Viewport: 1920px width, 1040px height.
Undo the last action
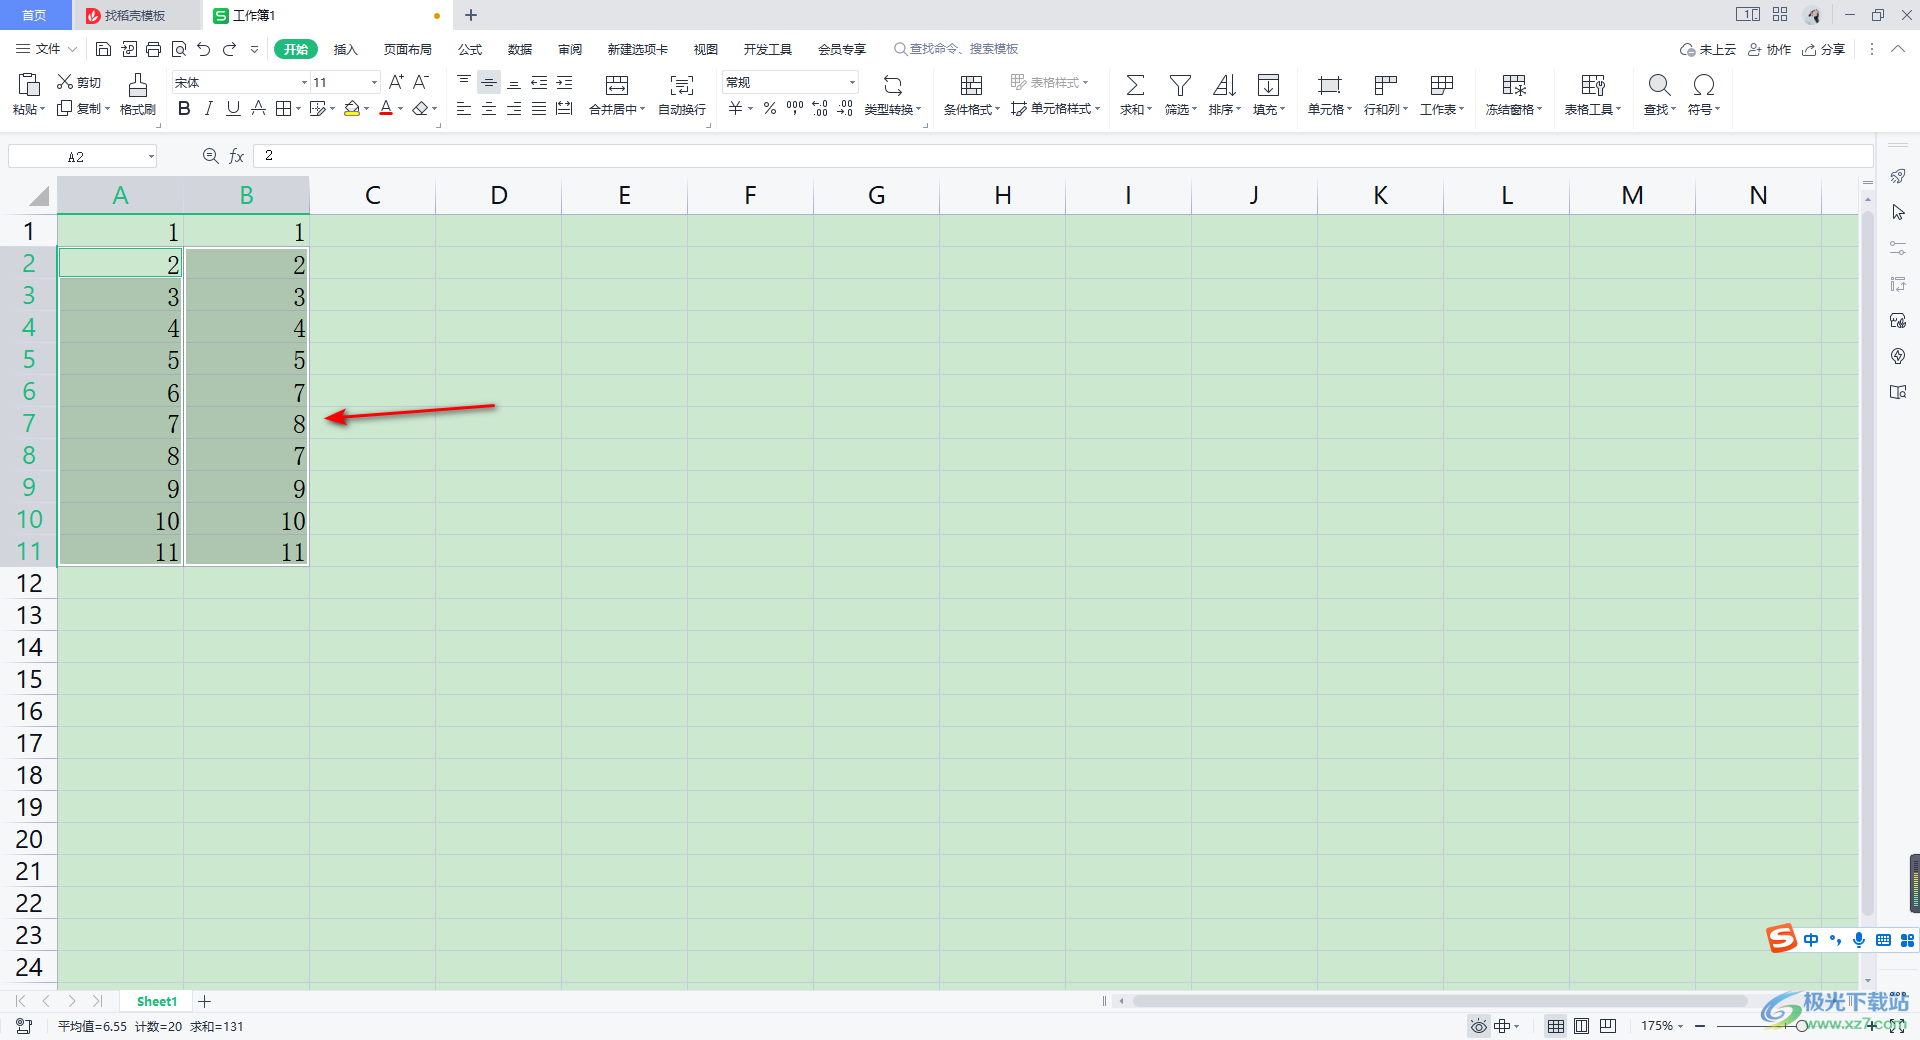204,49
